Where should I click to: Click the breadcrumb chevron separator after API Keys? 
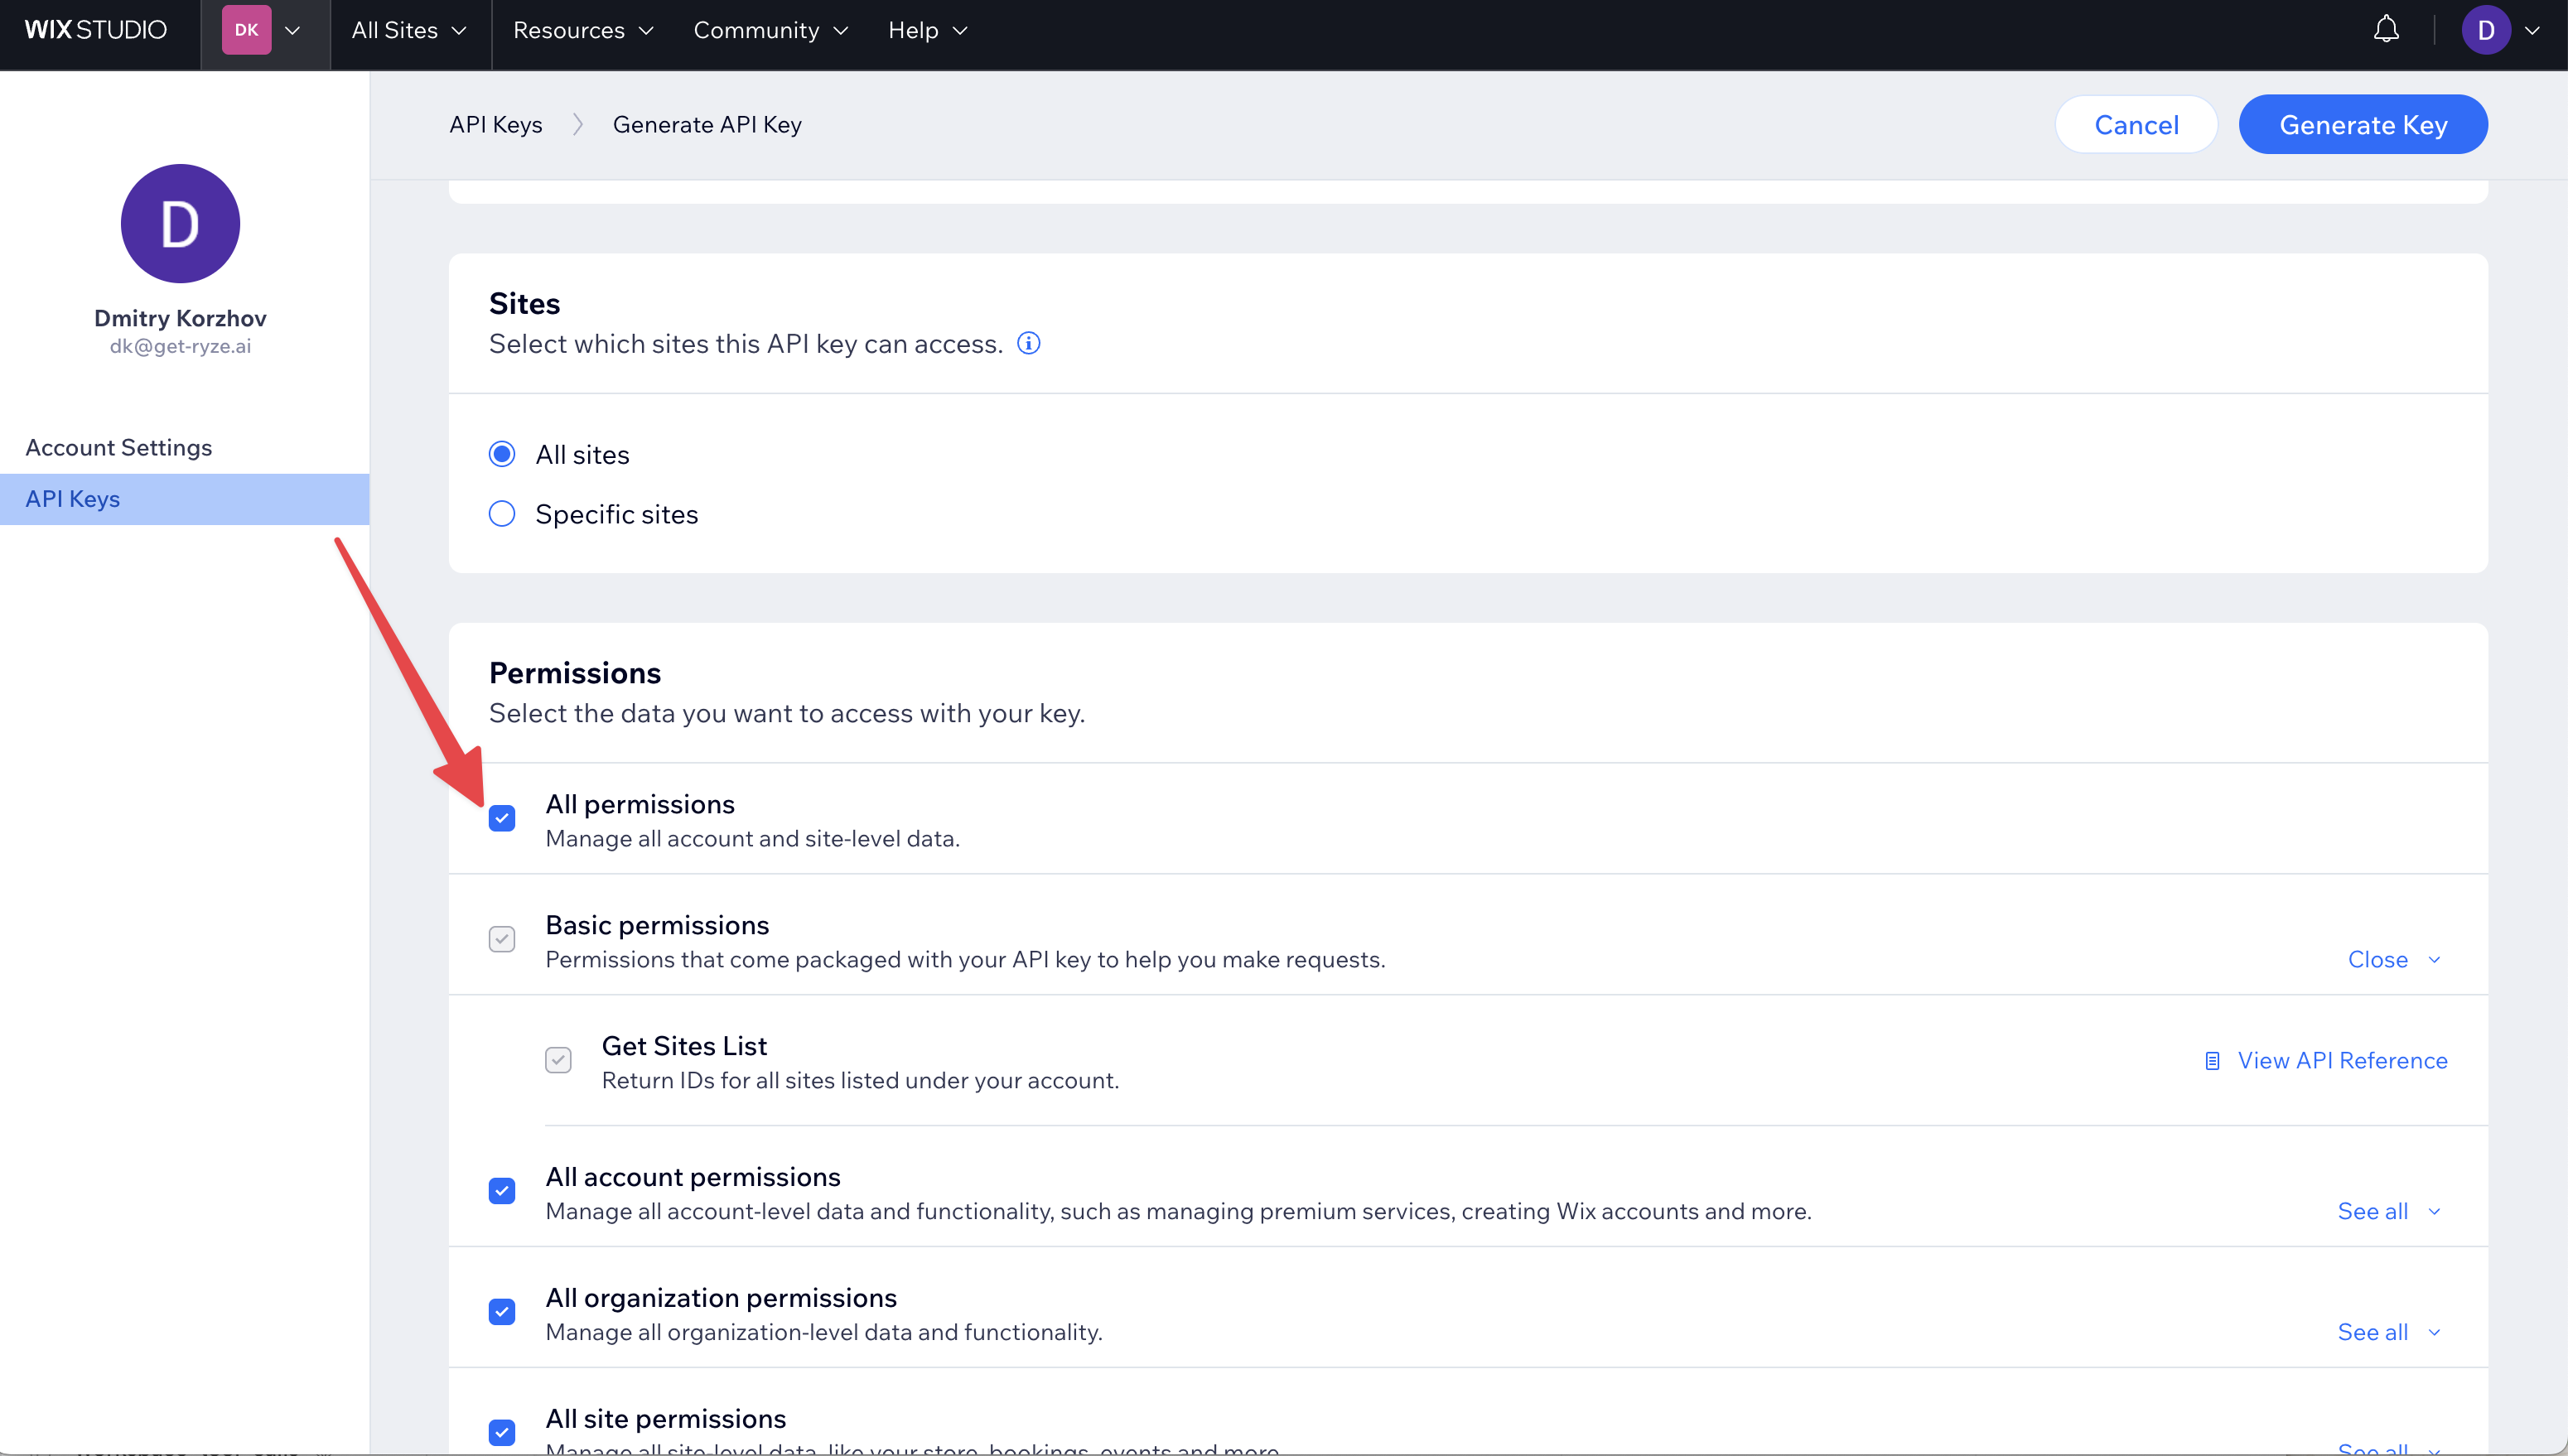pyautogui.click(x=577, y=124)
